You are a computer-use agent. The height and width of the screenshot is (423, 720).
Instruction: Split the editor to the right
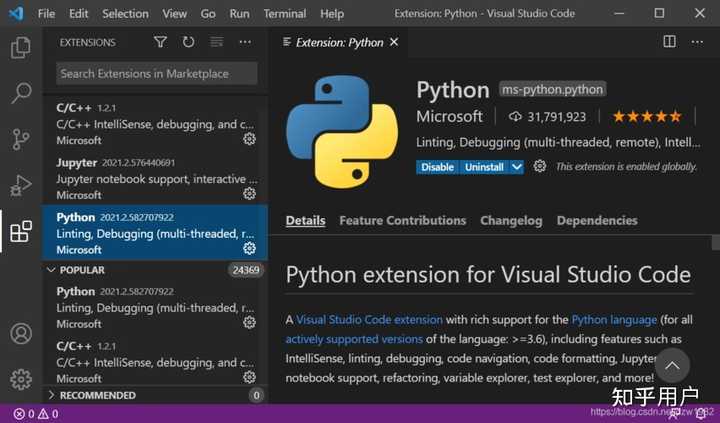pos(669,42)
